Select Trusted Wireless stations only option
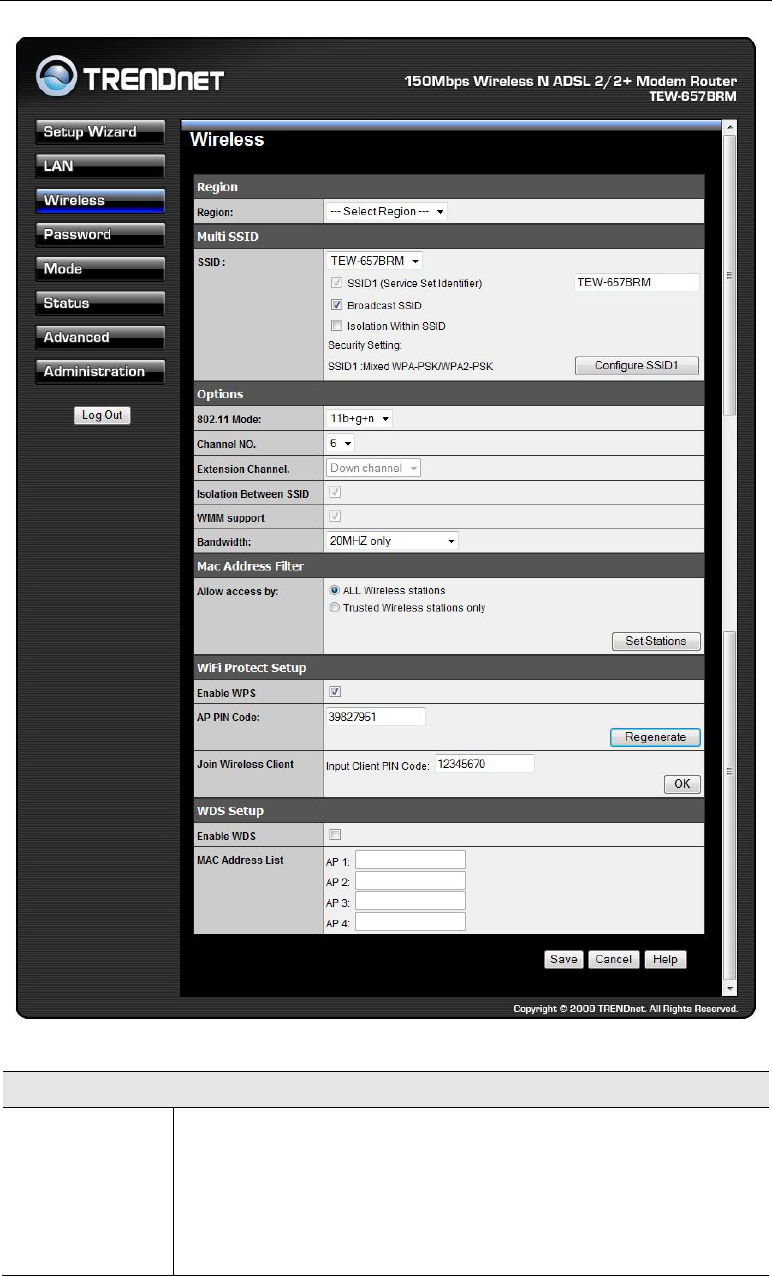 334,607
